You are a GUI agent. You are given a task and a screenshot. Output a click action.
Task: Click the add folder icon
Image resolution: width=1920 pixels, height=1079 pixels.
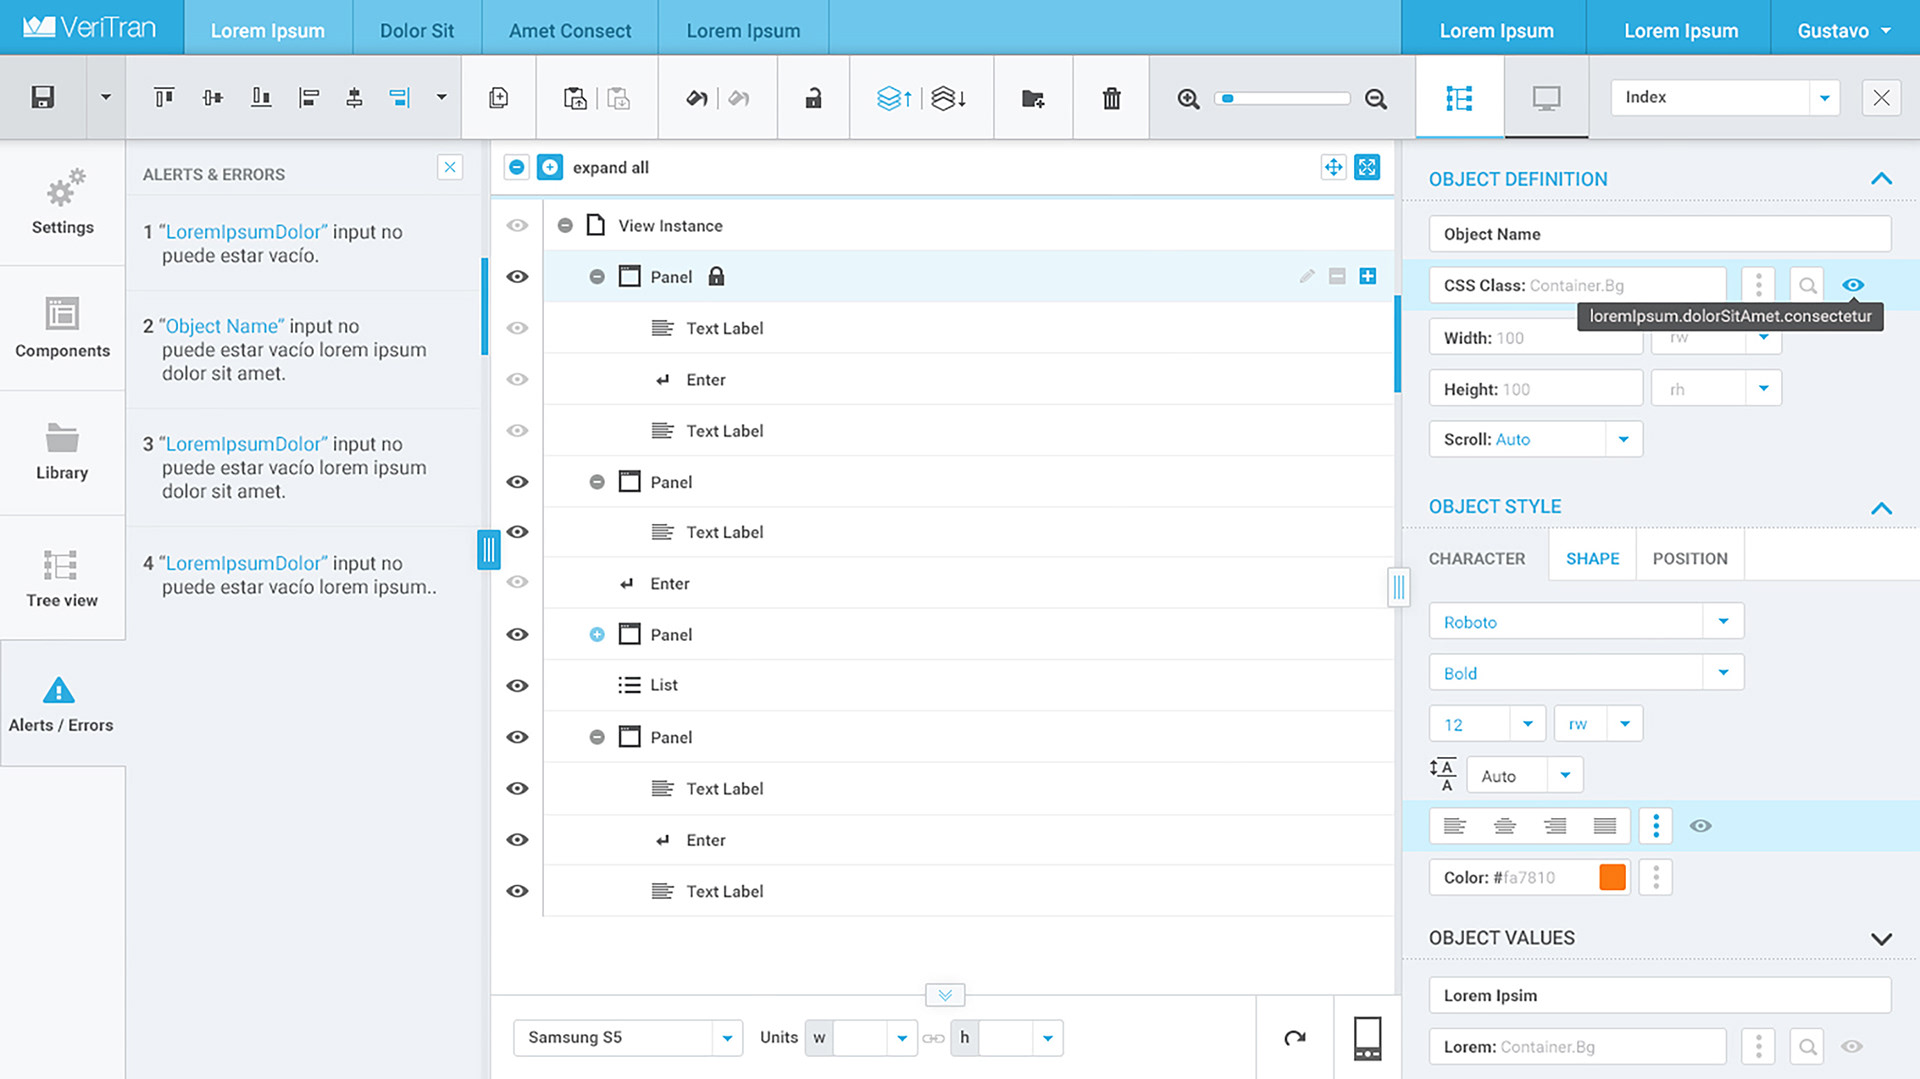click(1033, 97)
